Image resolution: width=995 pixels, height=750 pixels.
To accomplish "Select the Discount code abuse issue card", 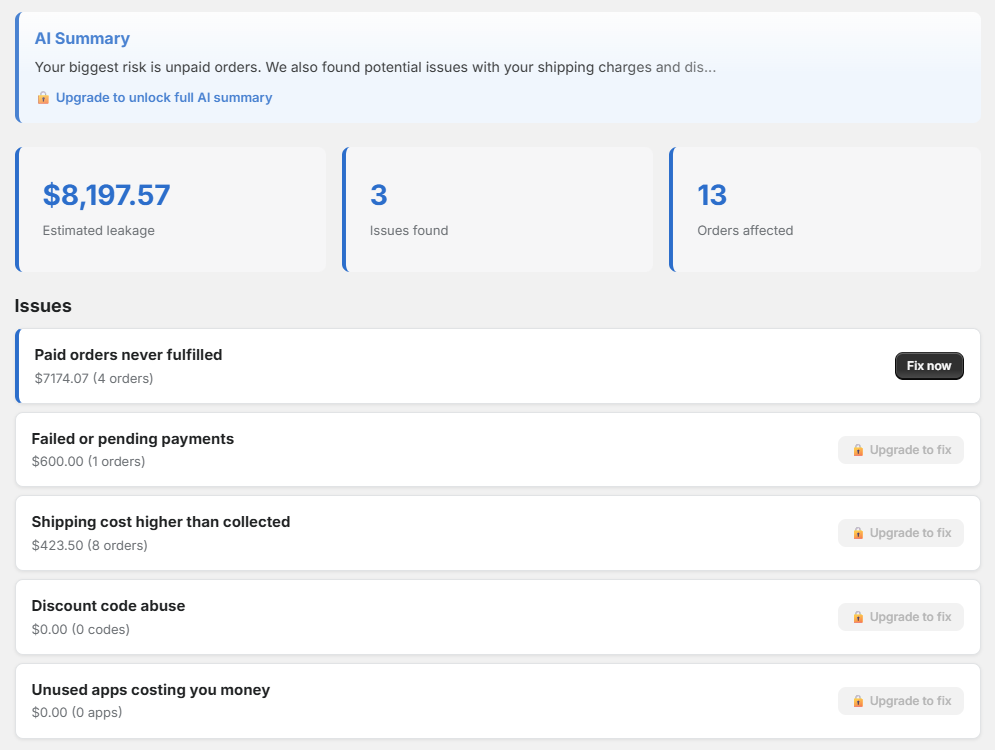I will tap(498, 617).
